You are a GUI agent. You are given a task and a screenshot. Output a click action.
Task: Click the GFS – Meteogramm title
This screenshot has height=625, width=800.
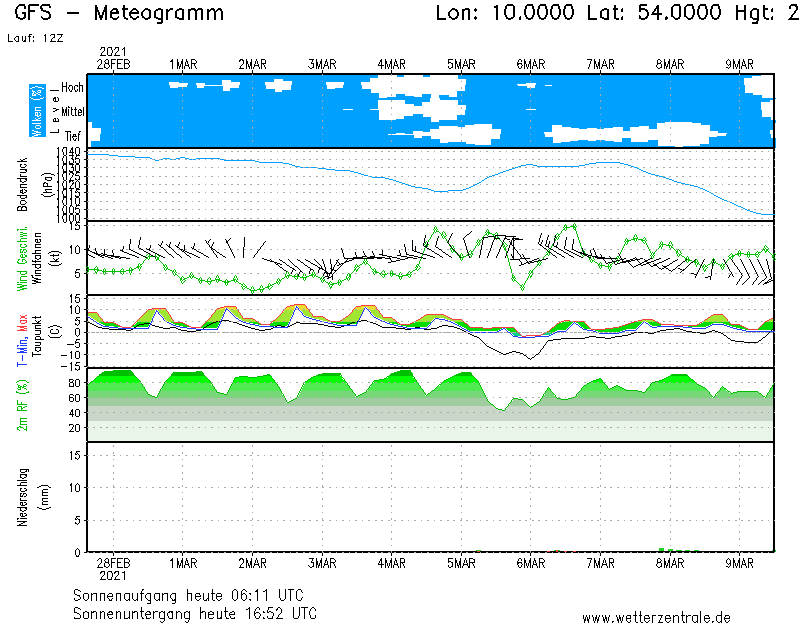coord(118,13)
